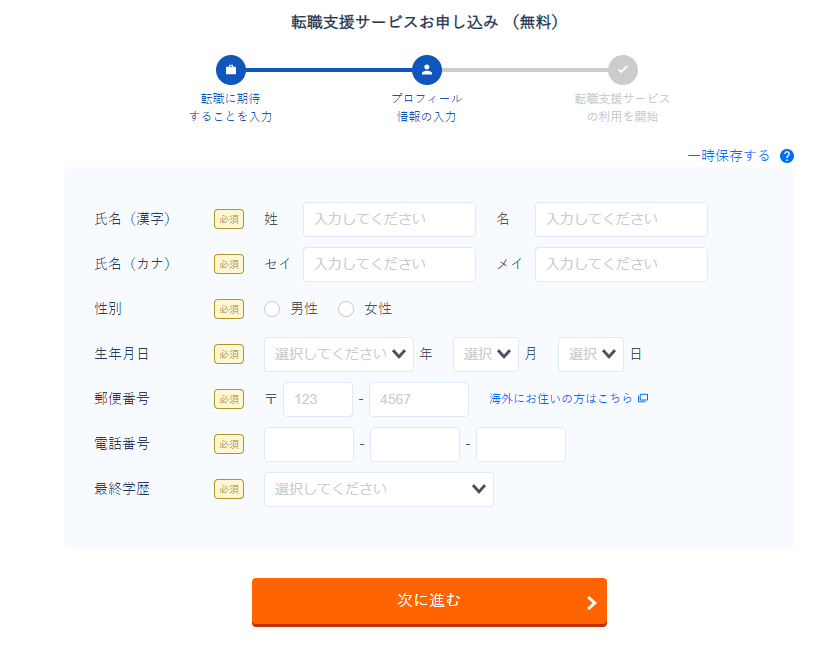Click the first postal code field showing 123
Viewport: 835px width, 652px height.
pos(317,398)
